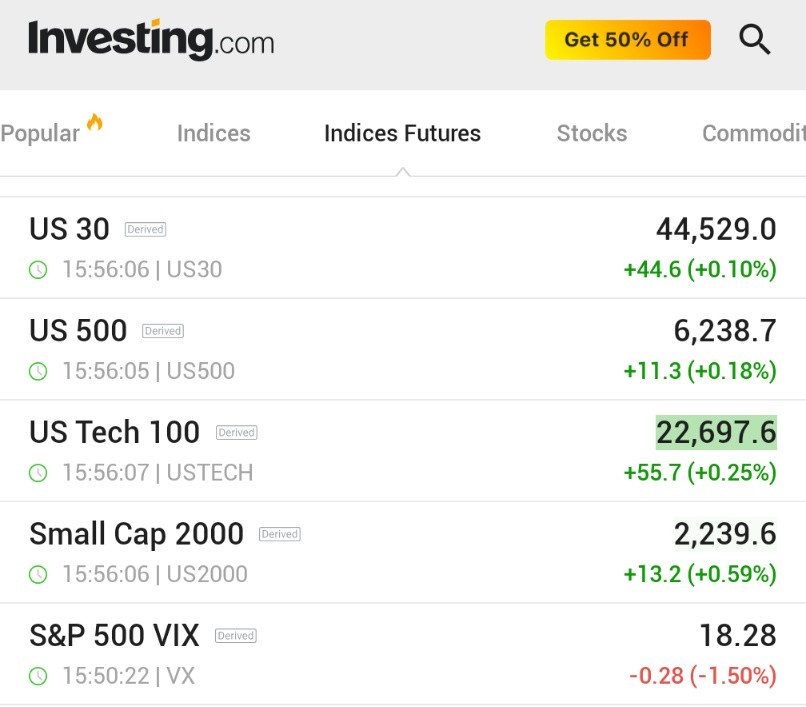The width and height of the screenshot is (806, 707).
Task: Switch to the Indices tab
Action: [213, 134]
